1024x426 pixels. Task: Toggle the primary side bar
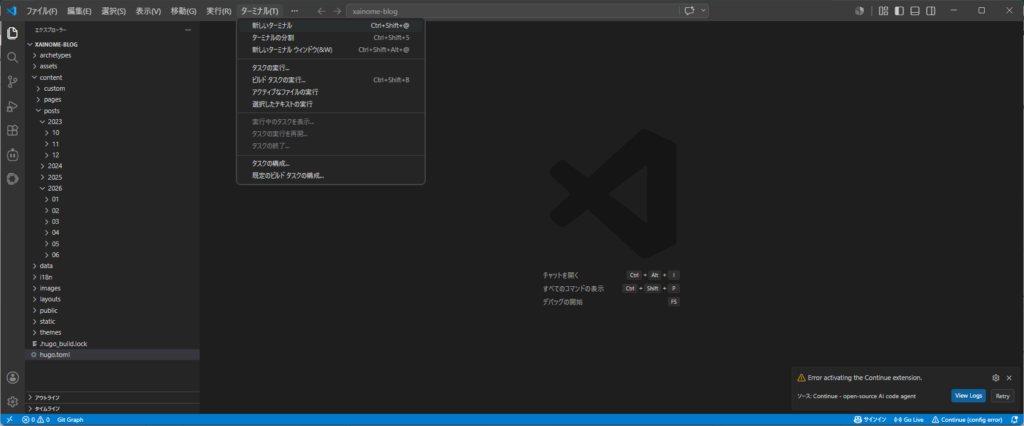[899, 10]
